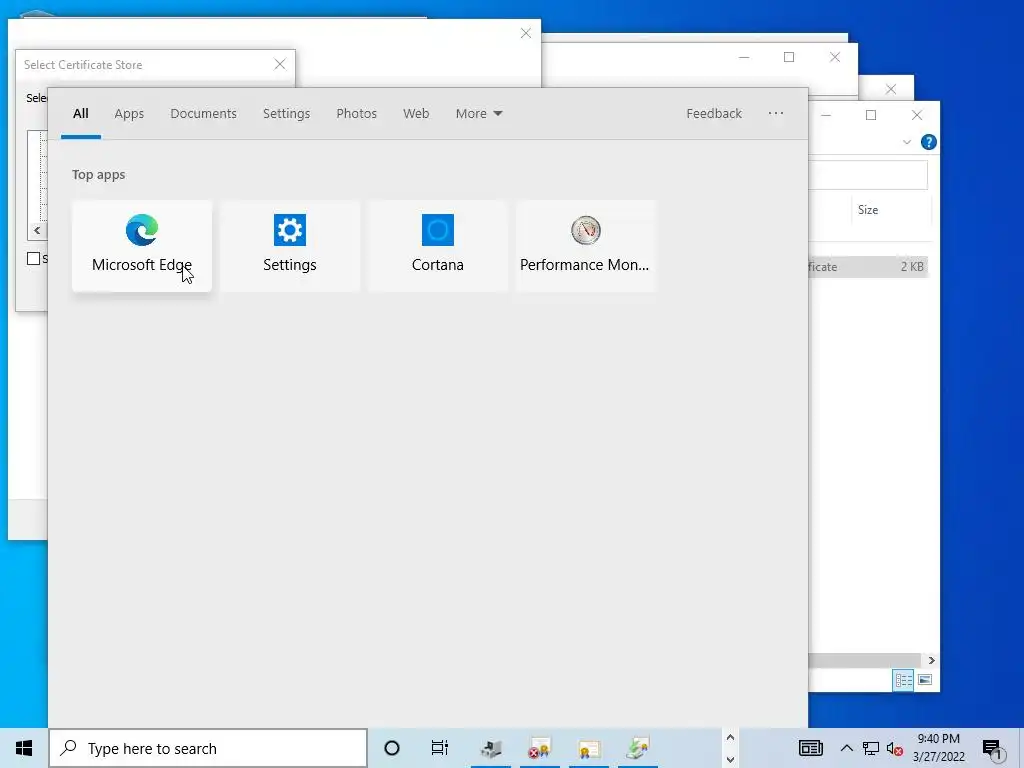The image size is (1024, 768).
Task: Select the Documents search tab
Action: tap(203, 114)
